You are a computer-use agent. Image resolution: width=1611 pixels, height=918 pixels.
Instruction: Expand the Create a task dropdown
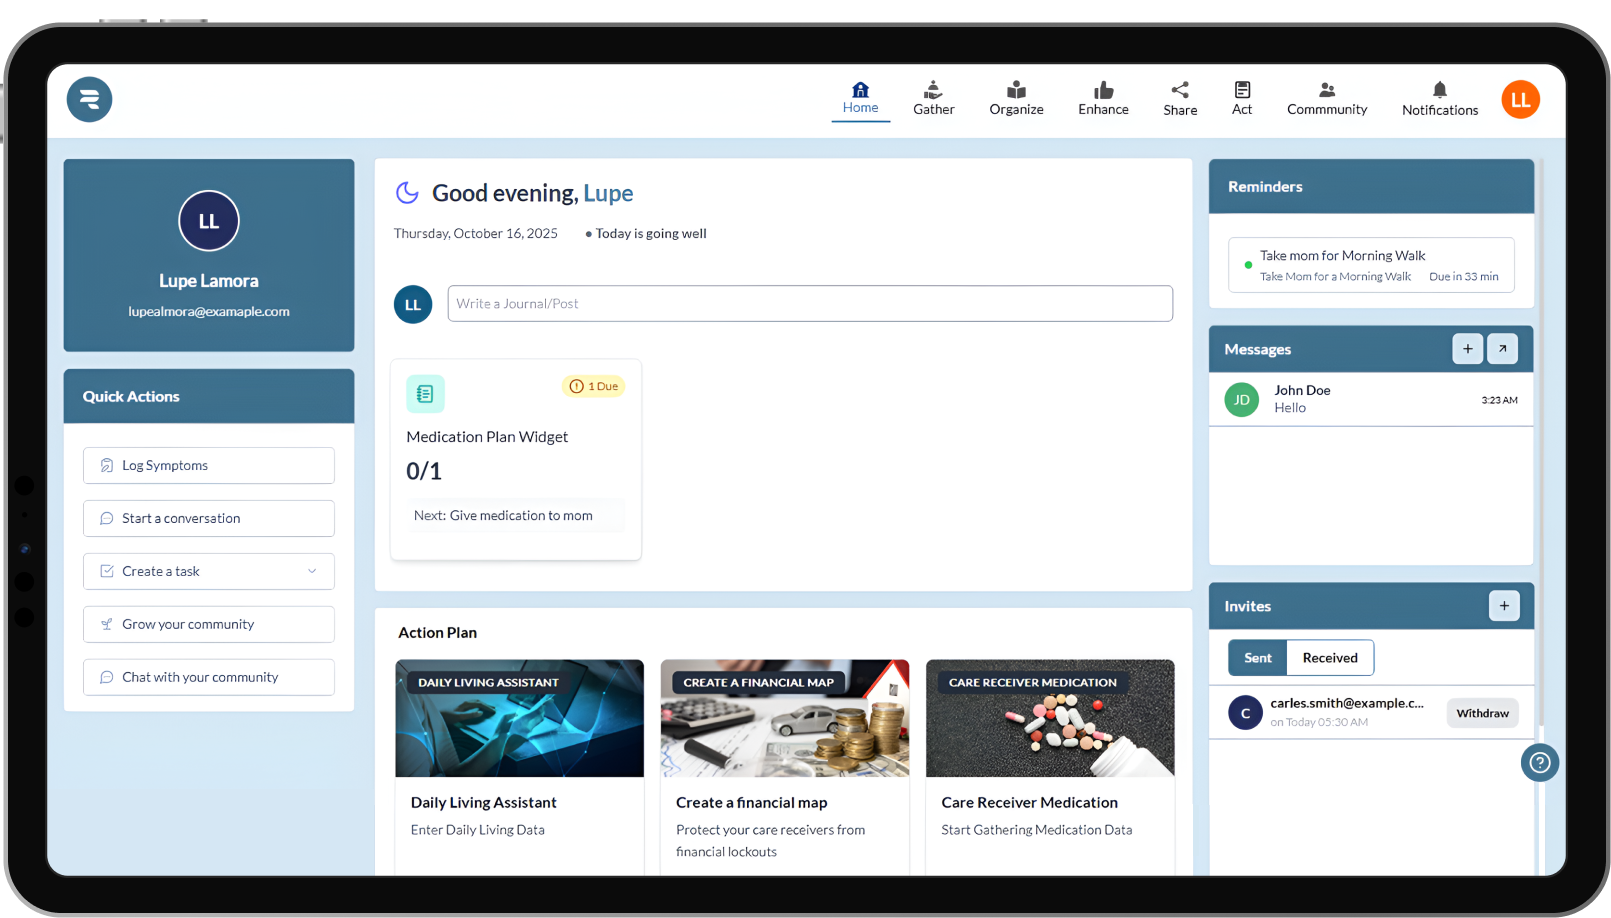(x=310, y=571)
